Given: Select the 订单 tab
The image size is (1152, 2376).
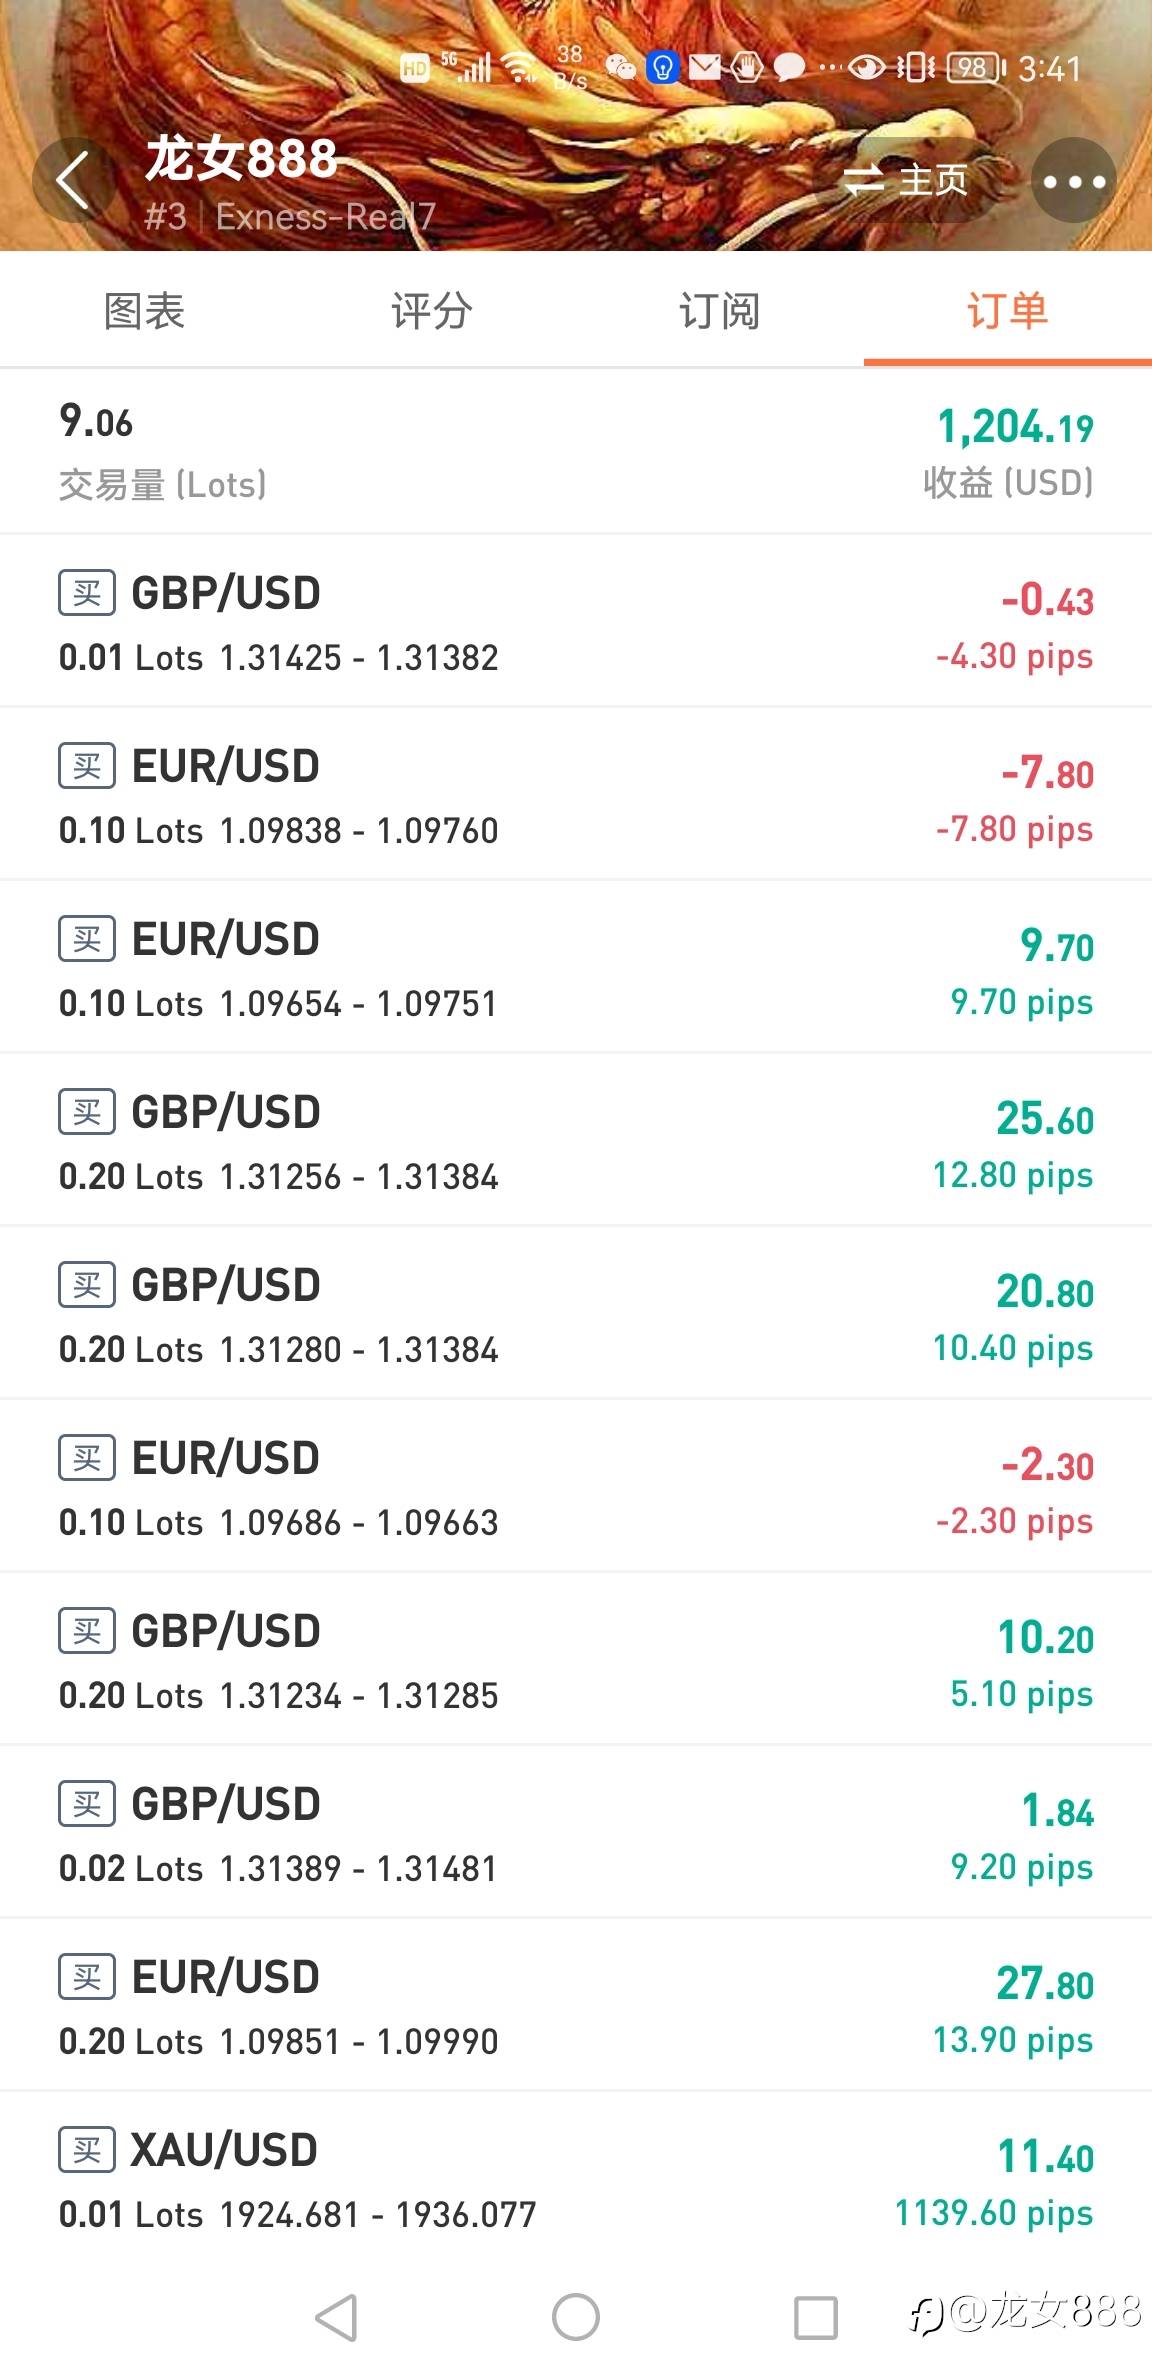Looking at the screenshot, I should coord(1006,311).
